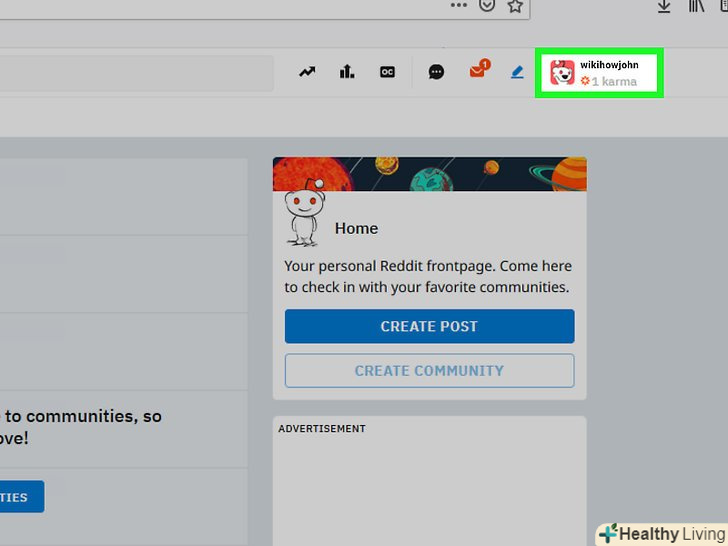Click the Snoo mascot illustration

point(304,213)
